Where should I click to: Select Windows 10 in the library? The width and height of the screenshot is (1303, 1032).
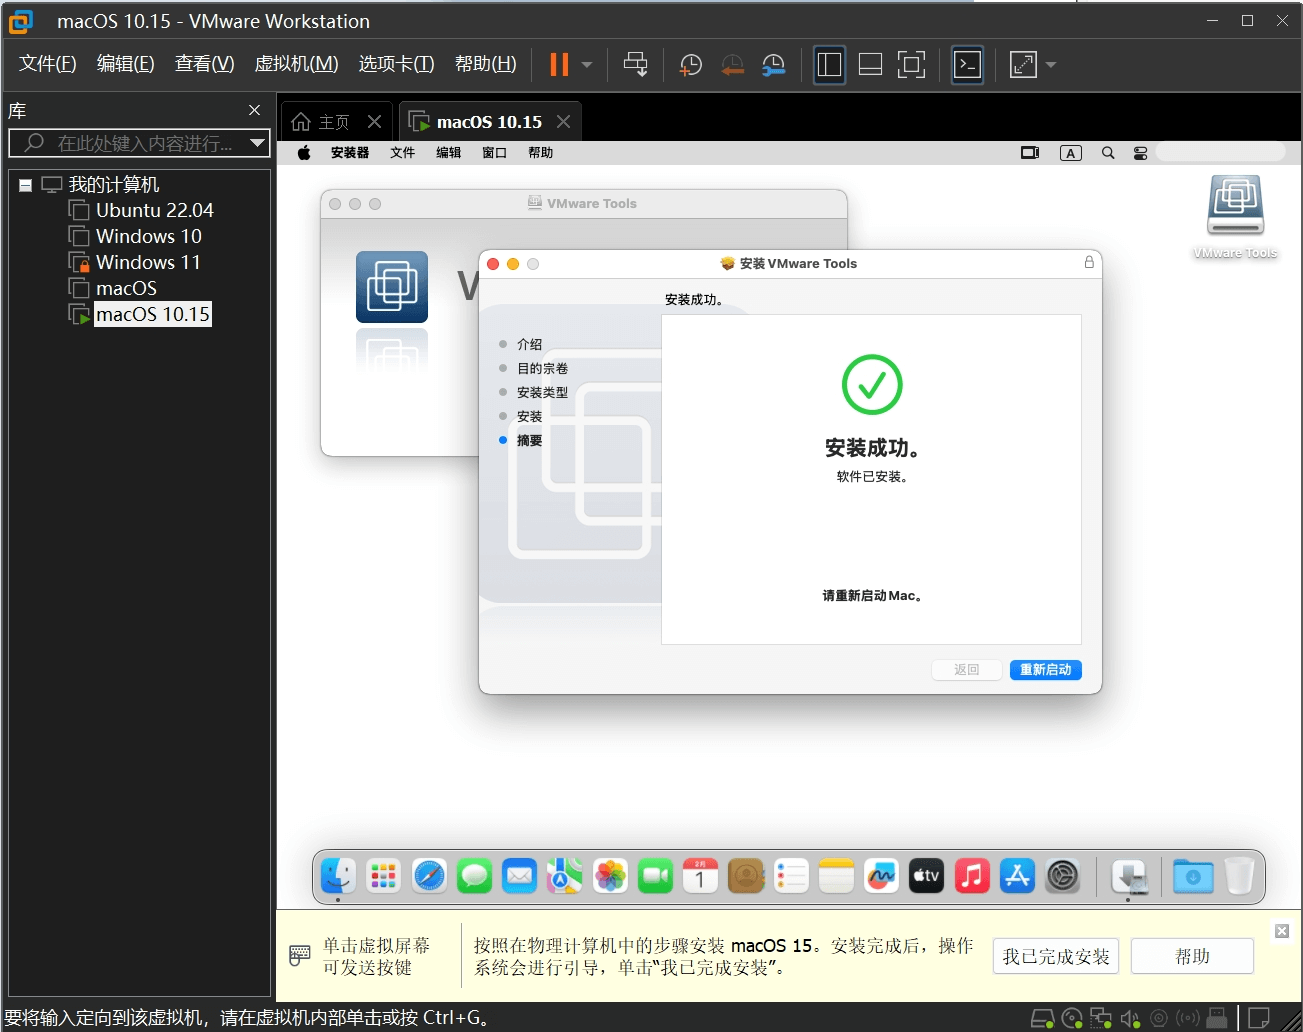click(x=148, y=236)
